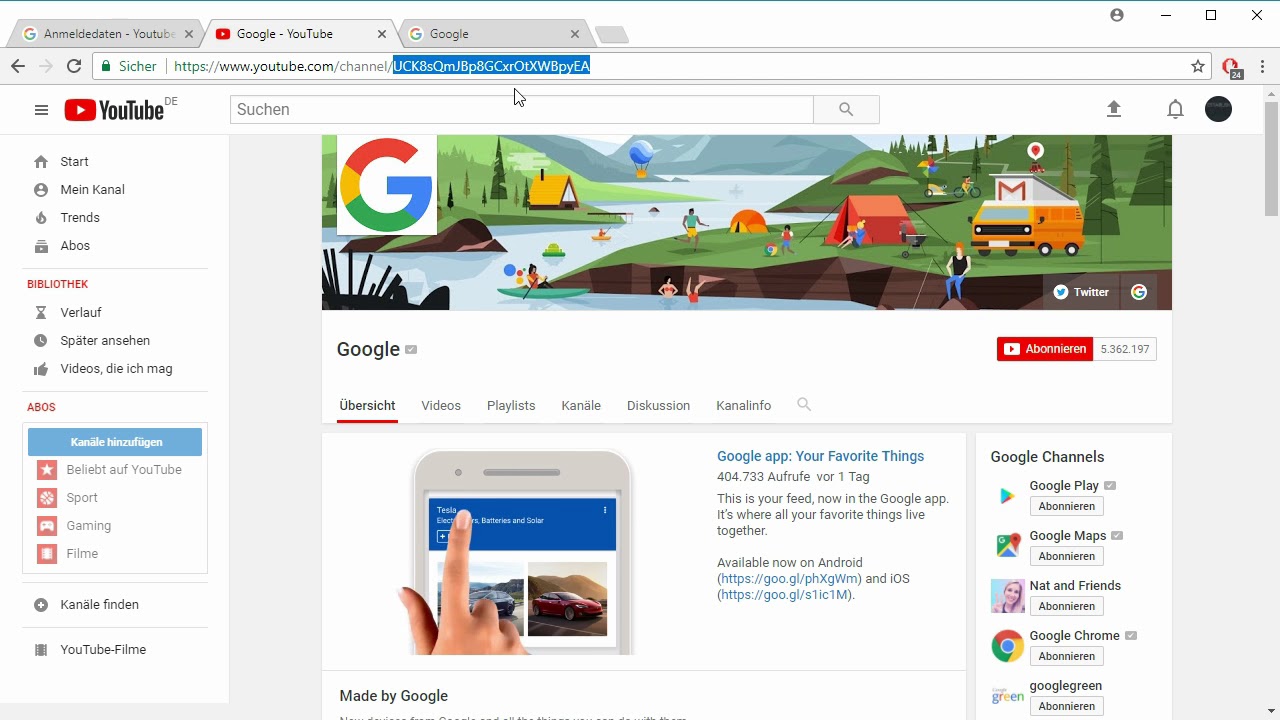
Task: Subscribe to Nat and Friends
Action: [x=1066, y=606]
